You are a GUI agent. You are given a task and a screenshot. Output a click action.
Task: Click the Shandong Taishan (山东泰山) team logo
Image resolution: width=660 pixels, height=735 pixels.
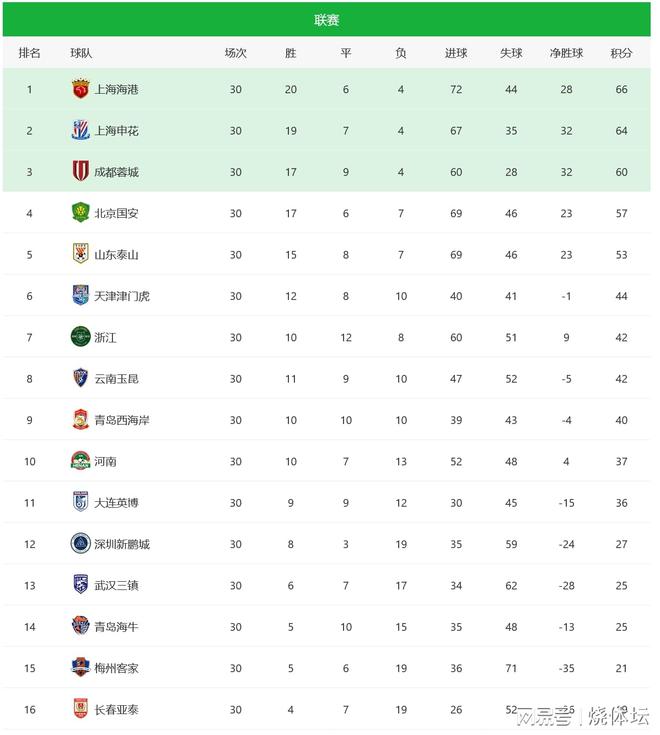tap(80, 254)
